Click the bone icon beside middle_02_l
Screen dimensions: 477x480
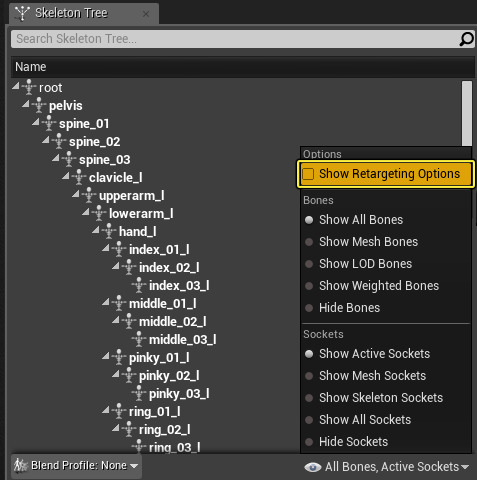pyautogui.click(x=129, y=321)
